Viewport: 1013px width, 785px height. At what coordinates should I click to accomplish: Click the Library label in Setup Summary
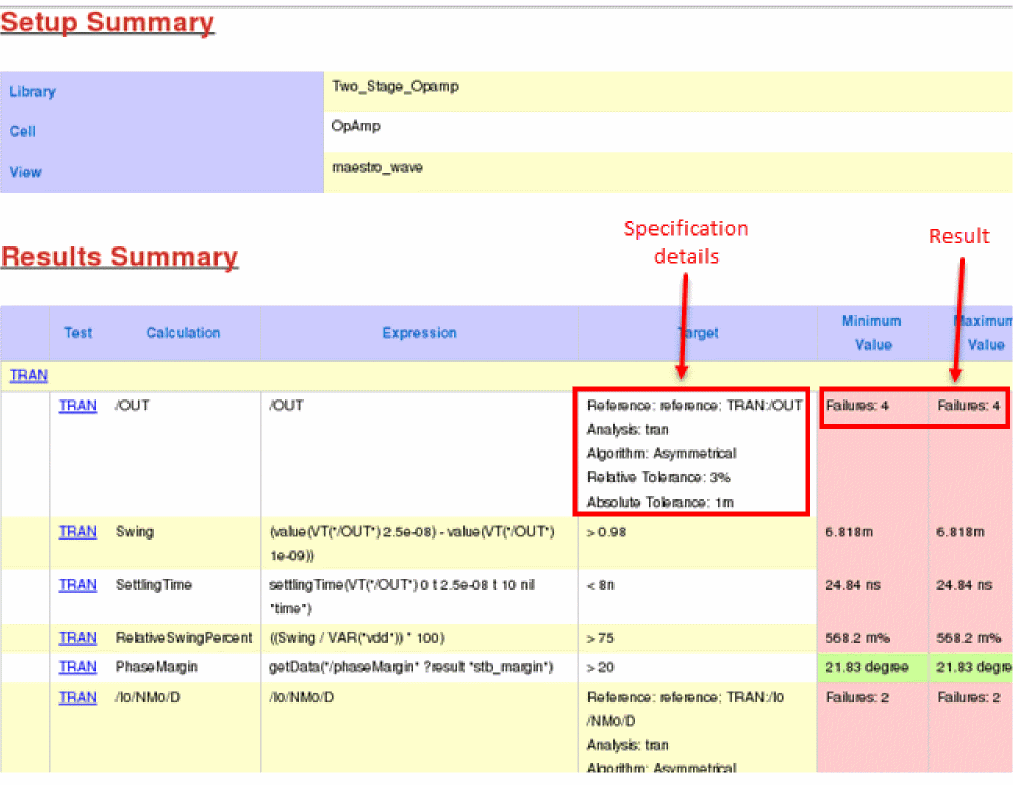pyautogui.click(x=32, y=91)
